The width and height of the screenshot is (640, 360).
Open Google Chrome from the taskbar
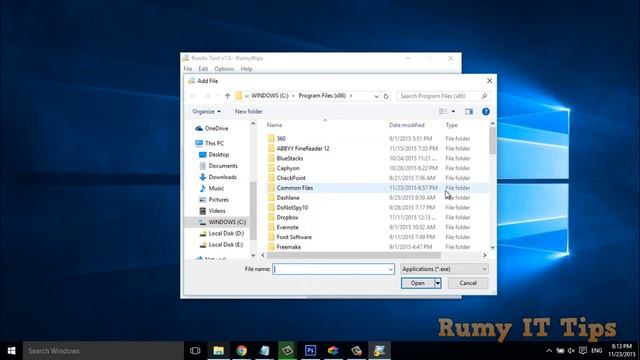point(242,351)
